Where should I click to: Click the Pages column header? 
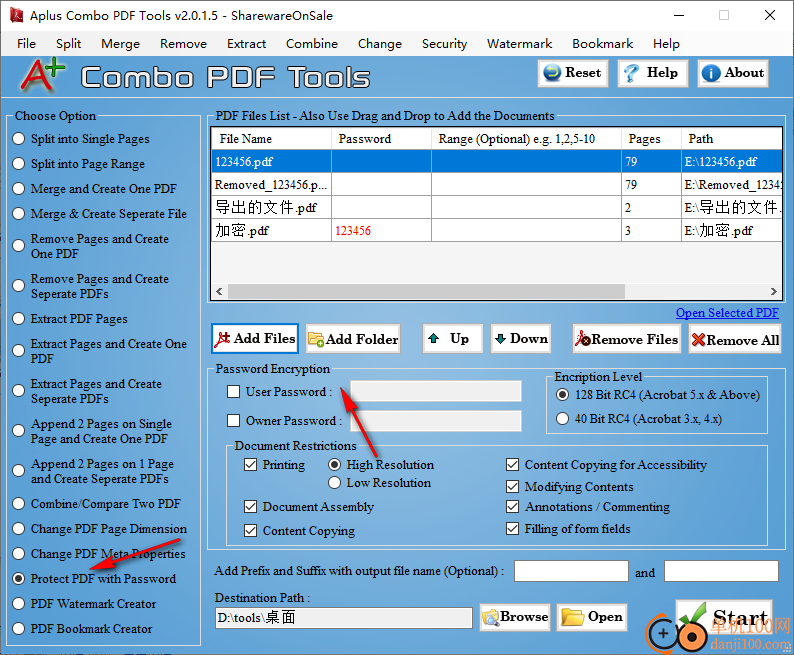pyautogui.click(x=651, y=139)
